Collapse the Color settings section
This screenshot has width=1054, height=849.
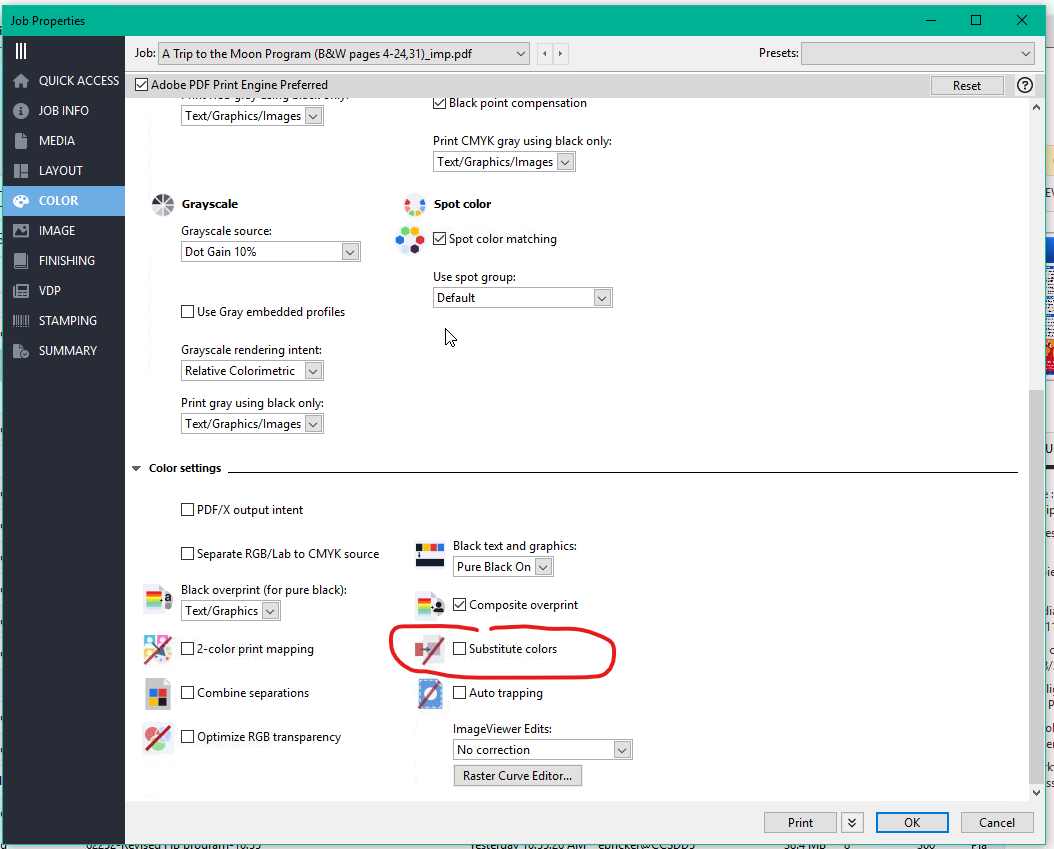136,469
